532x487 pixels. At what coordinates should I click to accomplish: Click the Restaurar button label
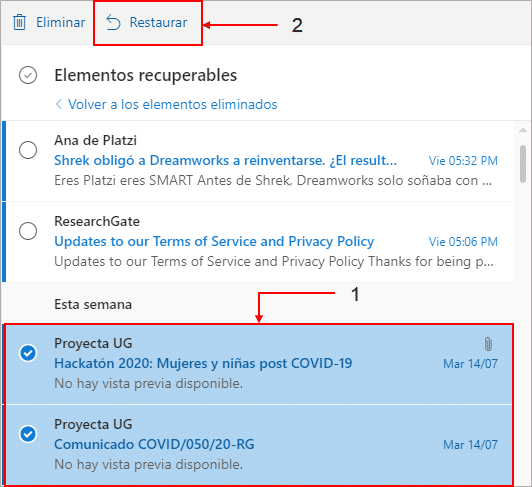point(158,22)
